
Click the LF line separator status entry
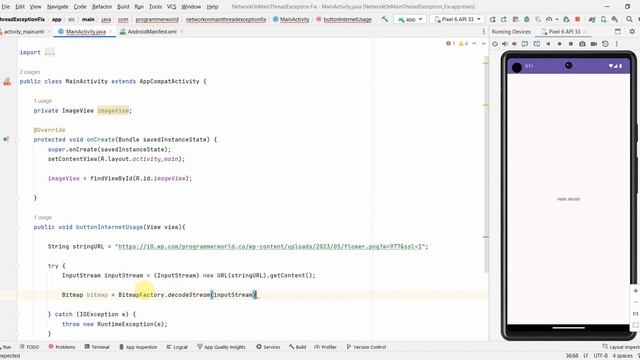[586, 356]
